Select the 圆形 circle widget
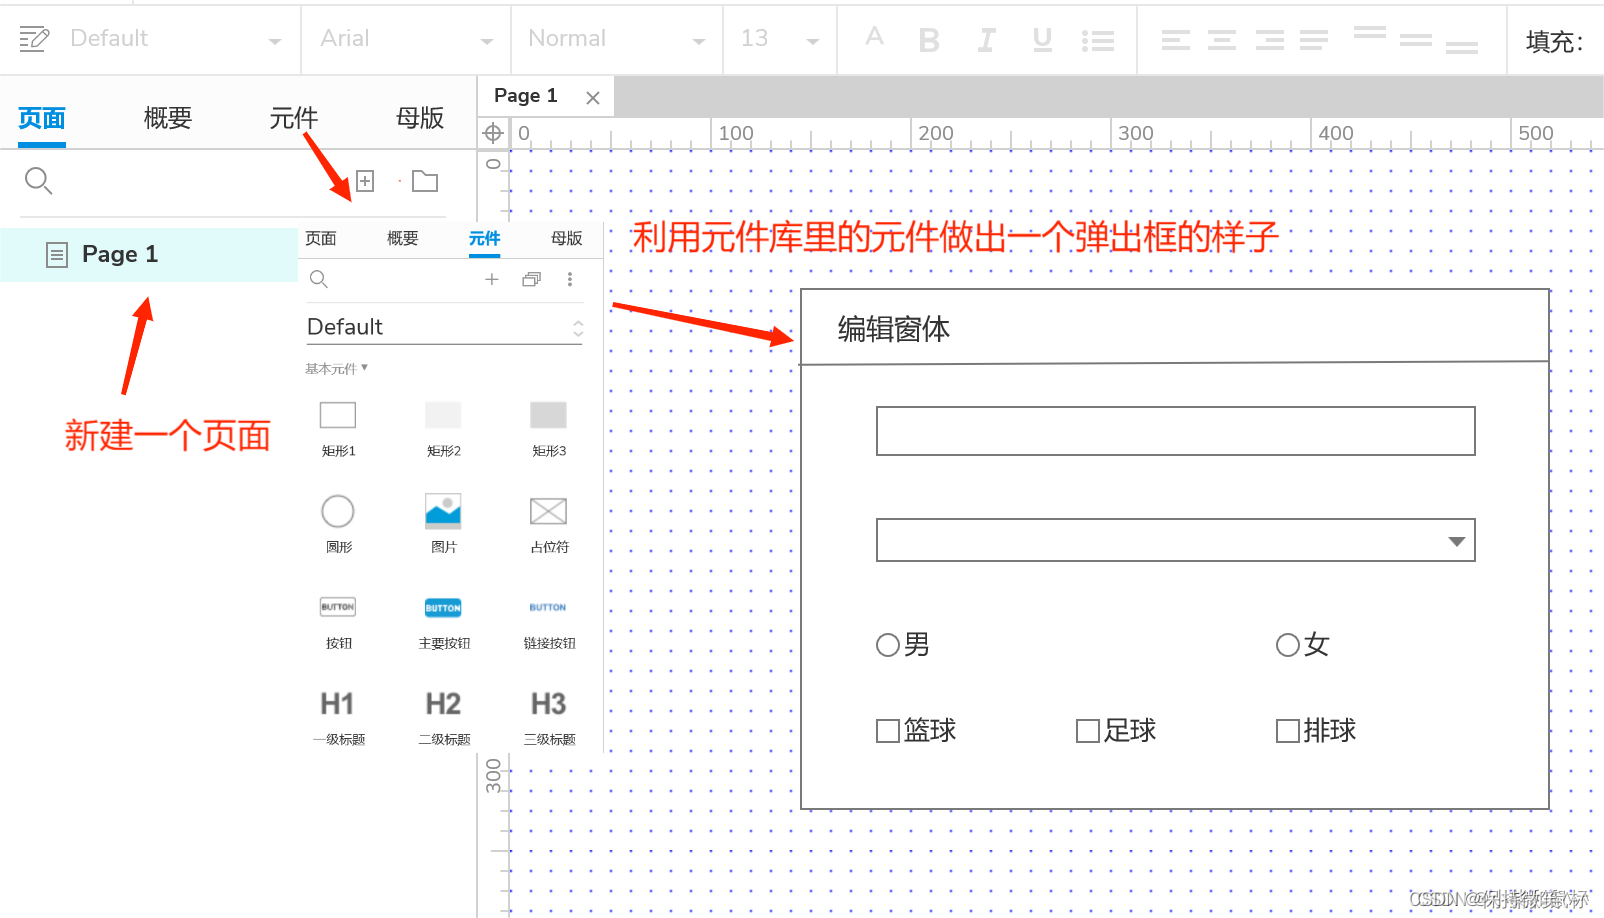1604x918 pixels. point(338,524)
